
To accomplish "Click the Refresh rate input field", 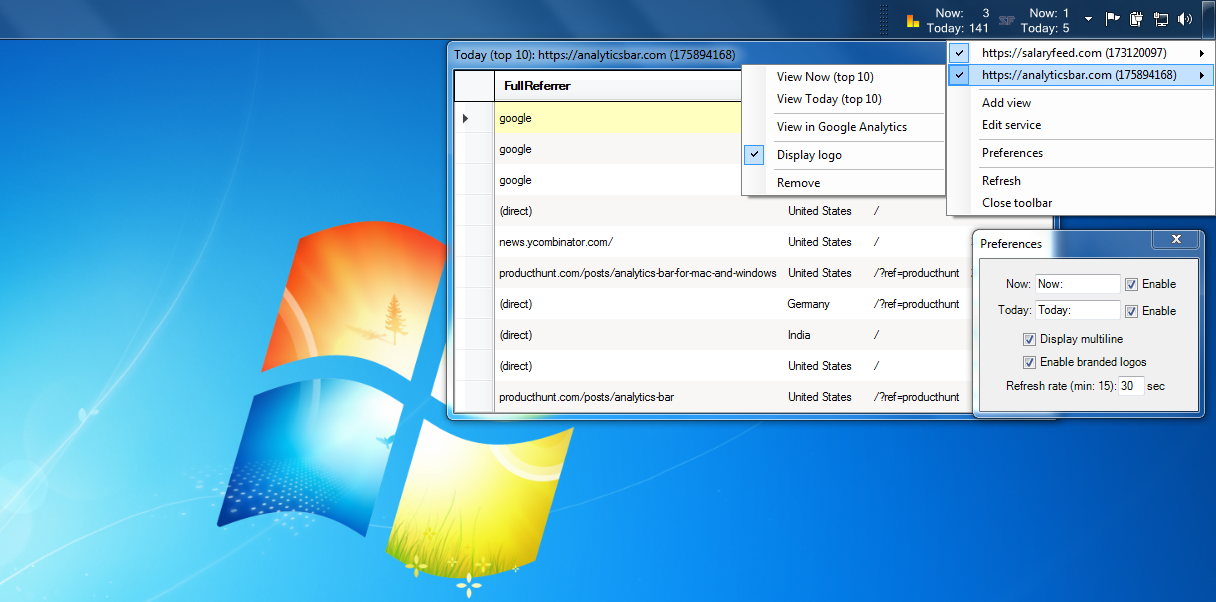I will (x=1130, y=386).
